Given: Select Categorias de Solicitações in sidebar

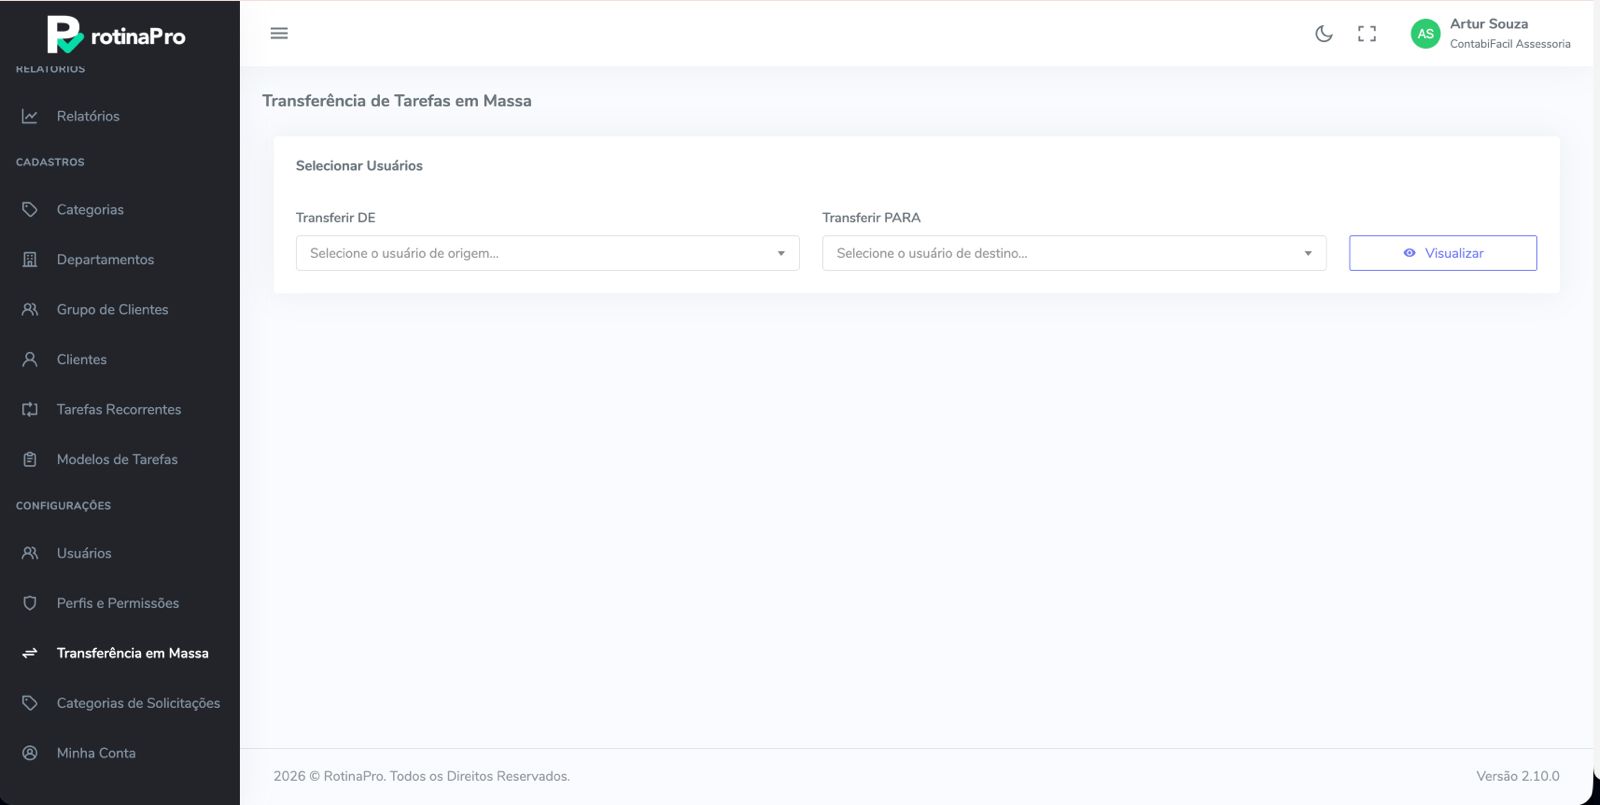Looking at the screenshot, I should point(138,704).
